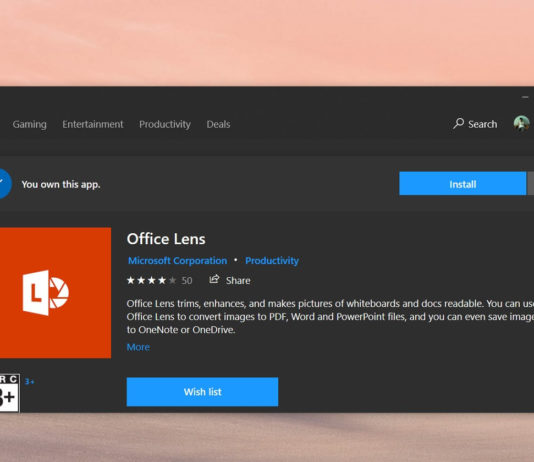534x462 pixels.
Task: Click the More description link
Action: [x=138, y=347]
